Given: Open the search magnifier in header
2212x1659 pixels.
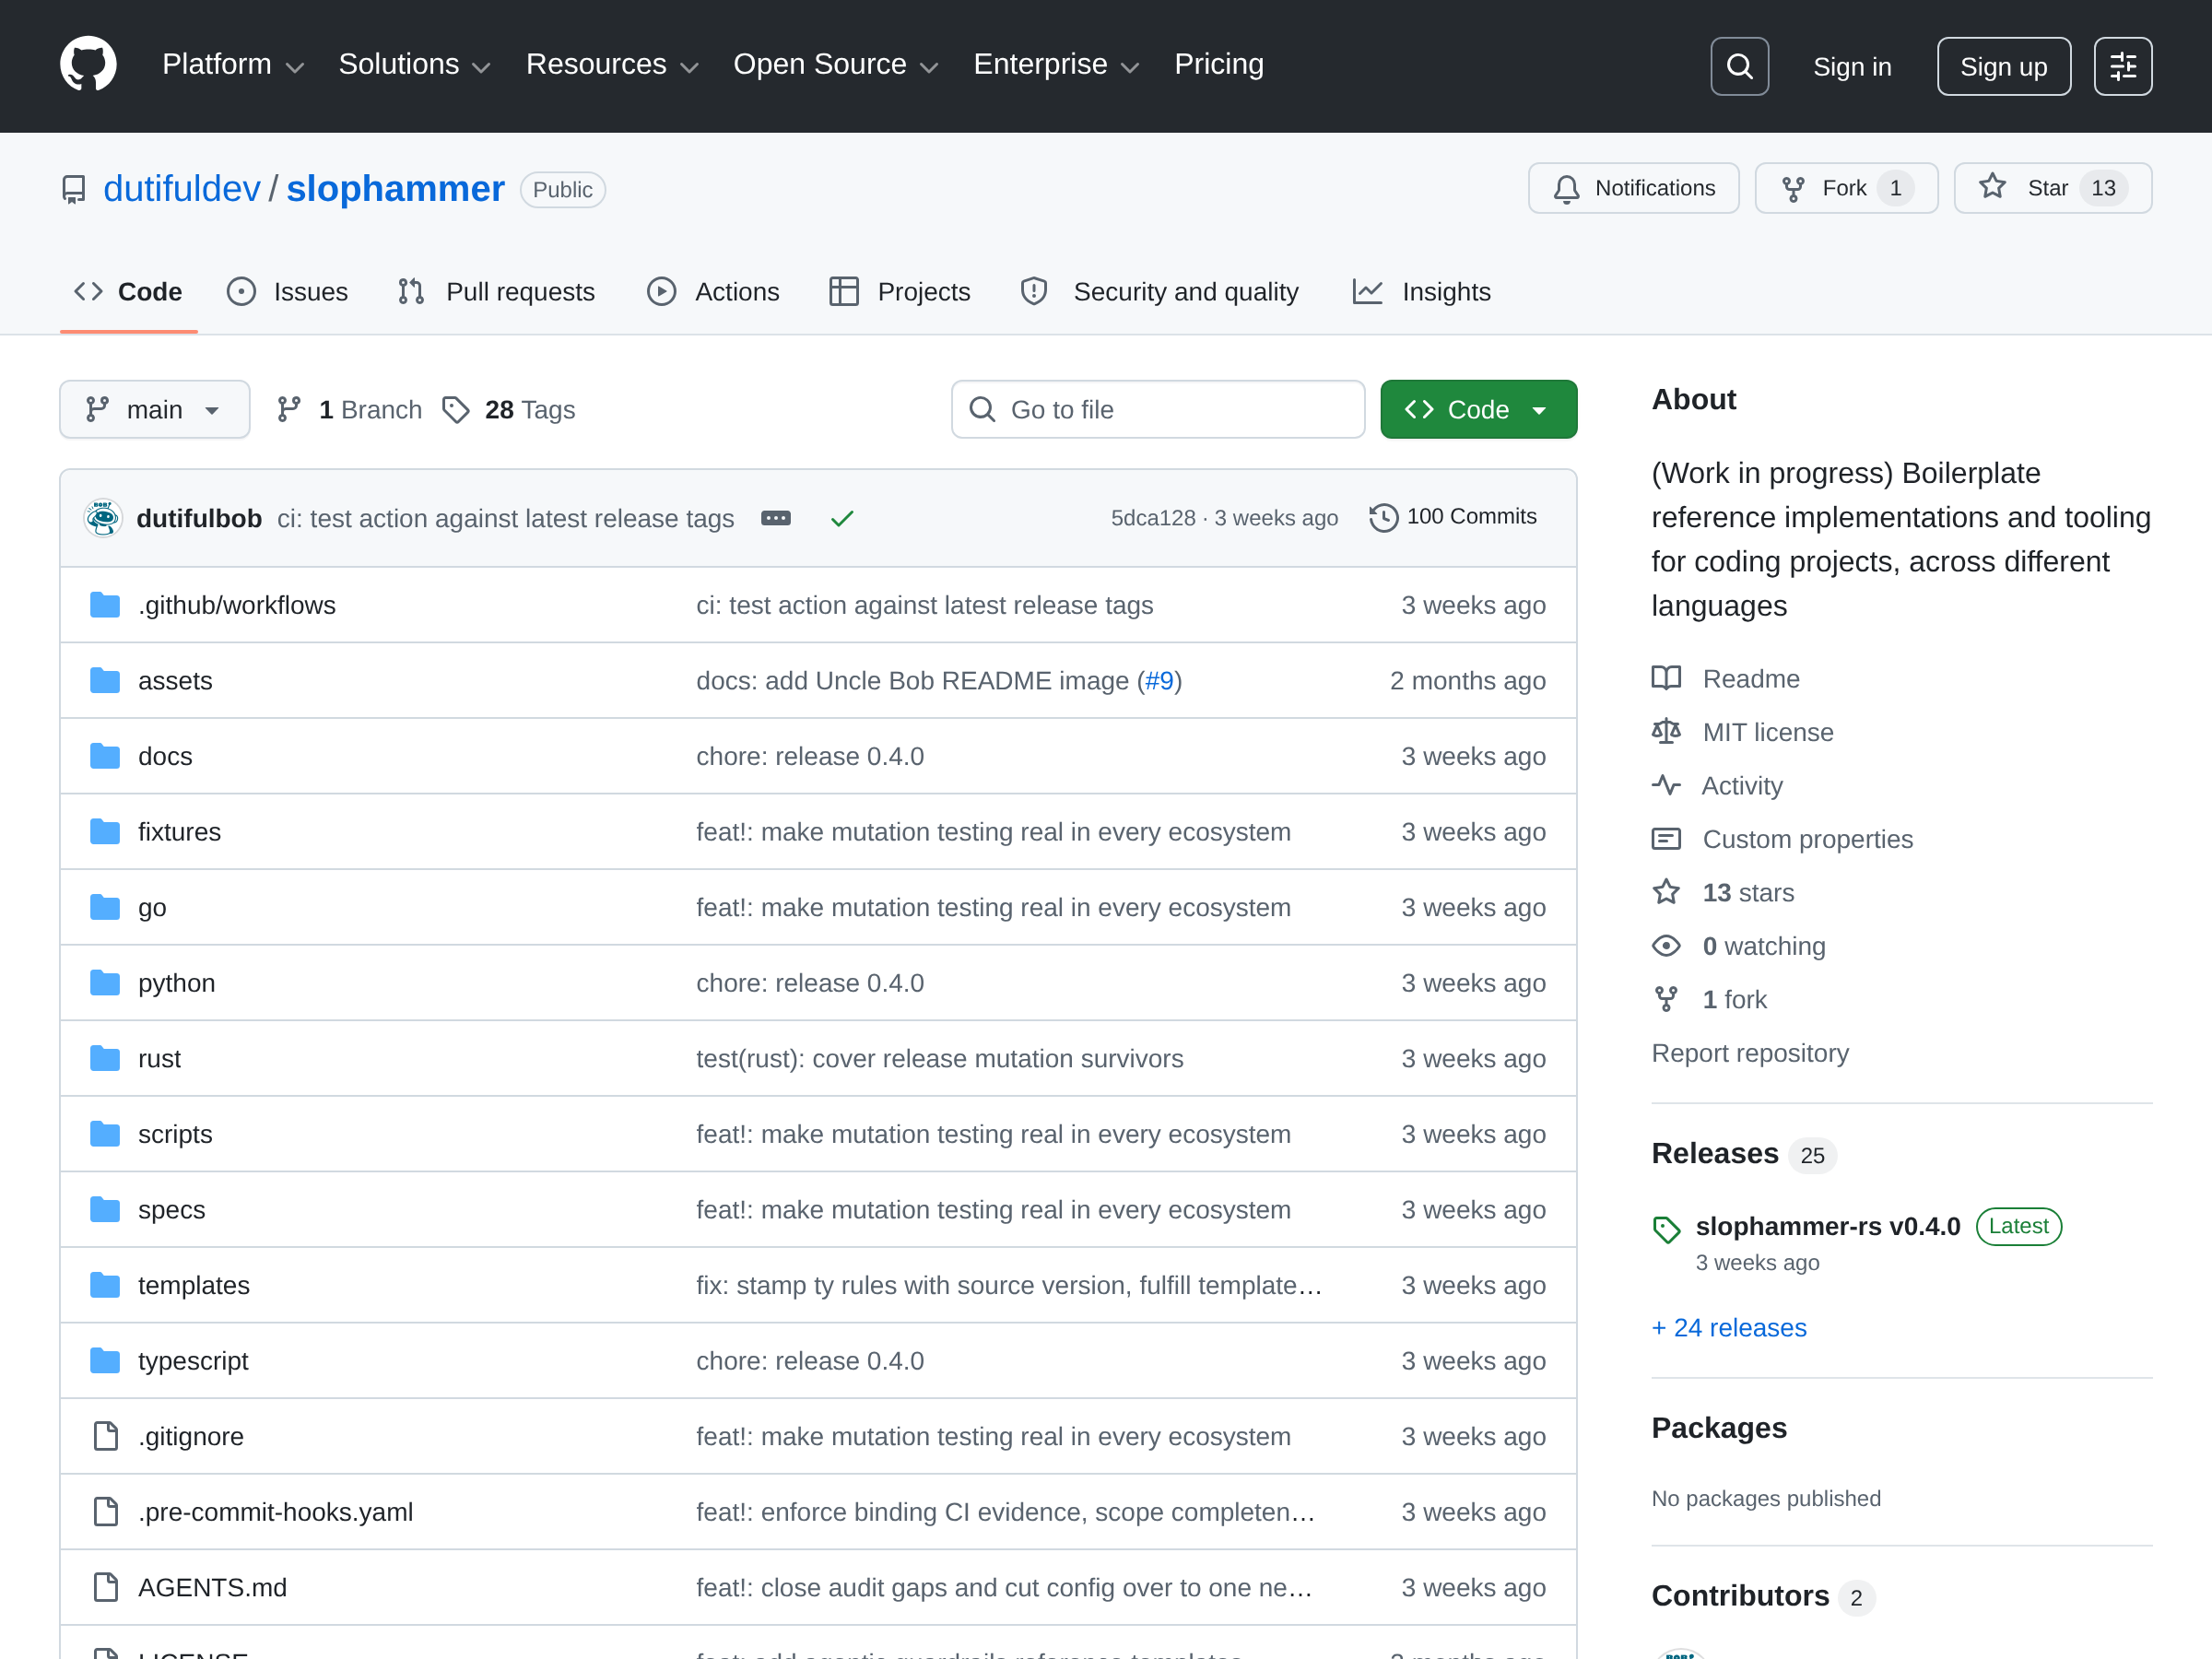Looking at the screenshot, I should (x=1739, y=66).
